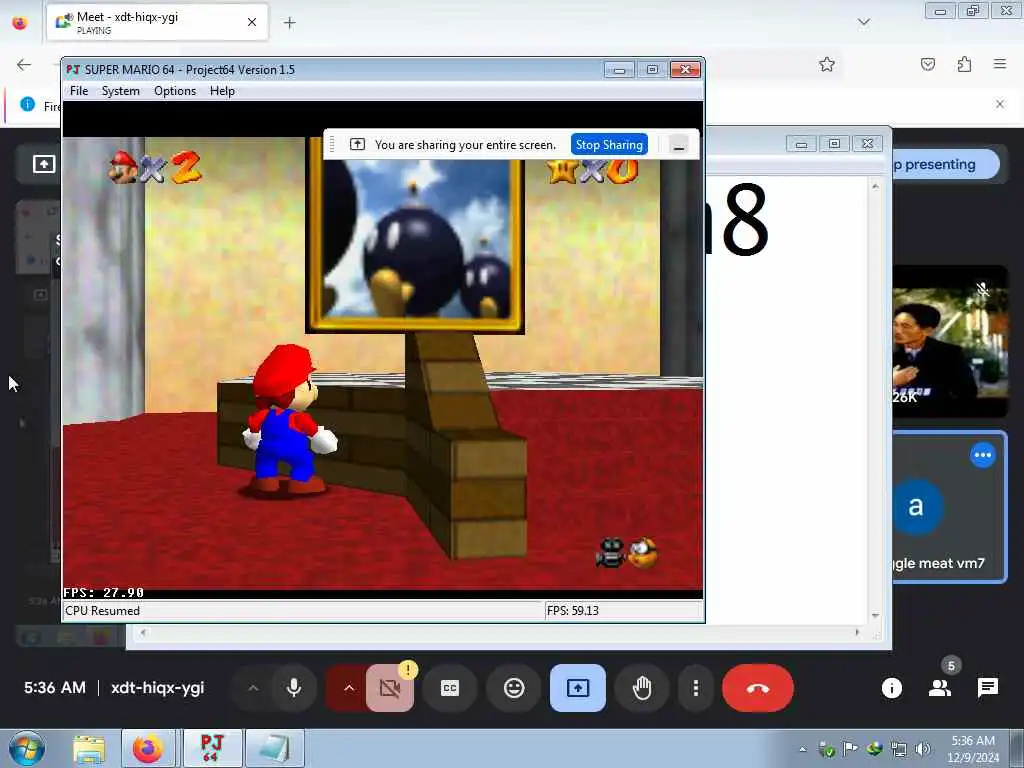Viewport: 1024px width, 768px height.
Task: Click the meeting code xdt-hiqx-ygi text
Action: click(157, 688)
